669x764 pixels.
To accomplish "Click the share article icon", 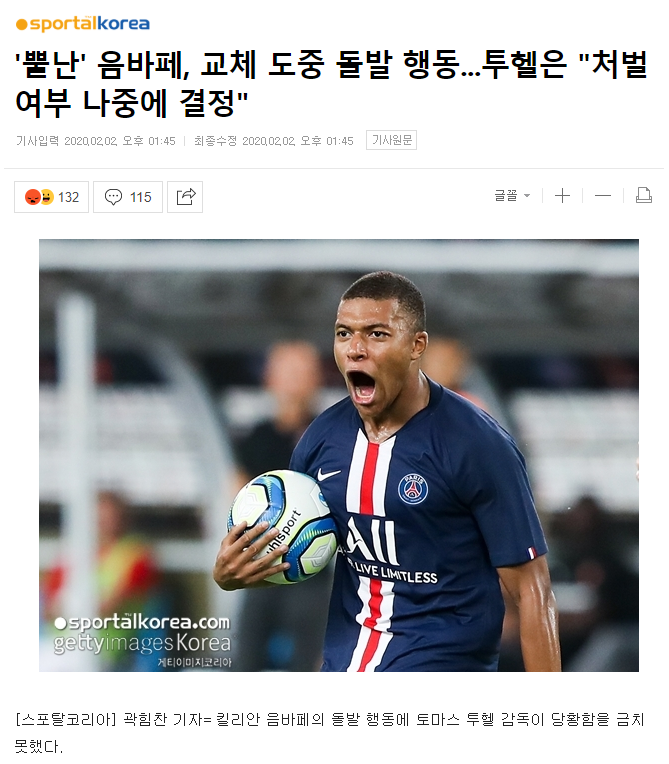I will 185,197.
